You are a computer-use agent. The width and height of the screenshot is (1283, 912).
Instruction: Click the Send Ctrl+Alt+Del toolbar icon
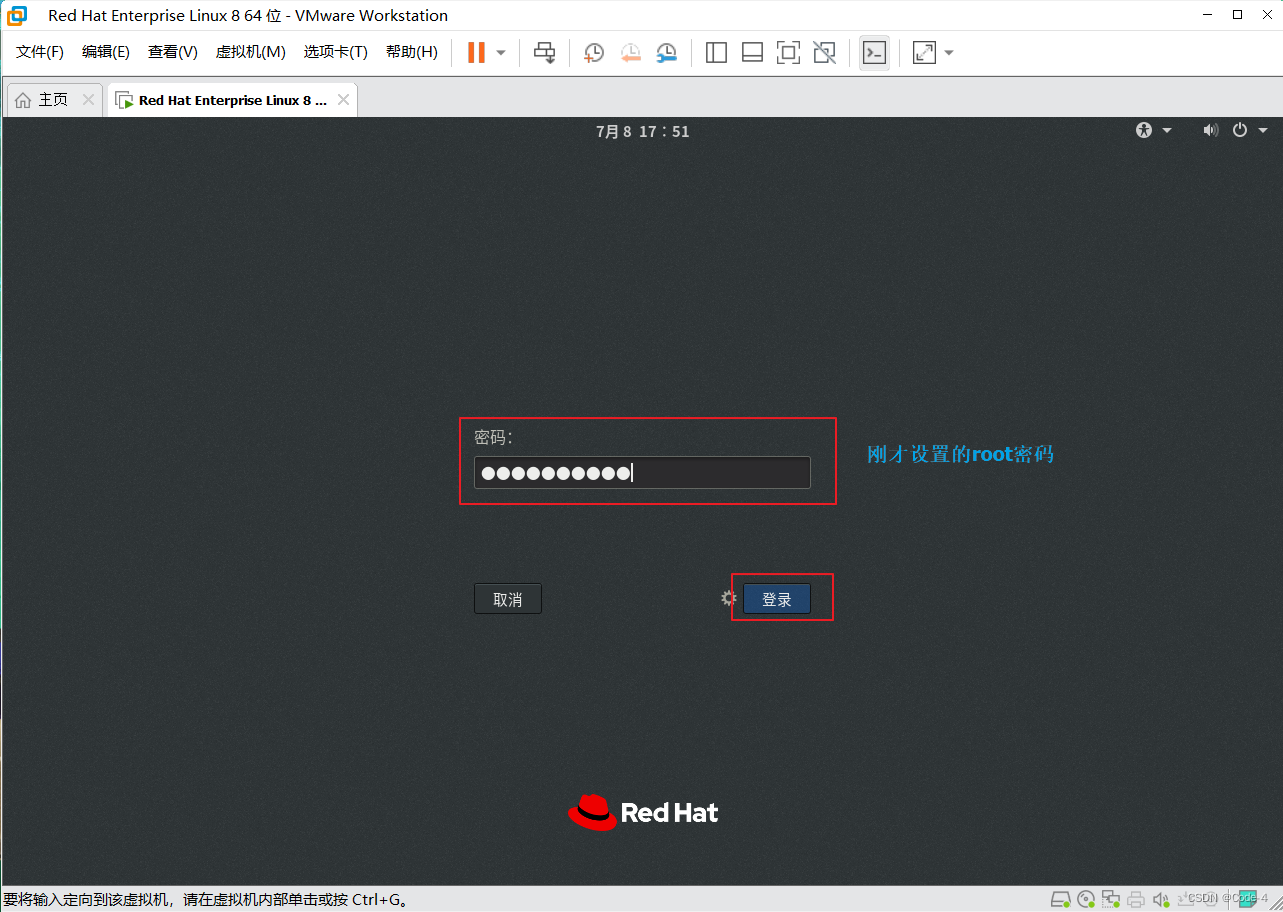pyautogui.click(x=545, y=52)
